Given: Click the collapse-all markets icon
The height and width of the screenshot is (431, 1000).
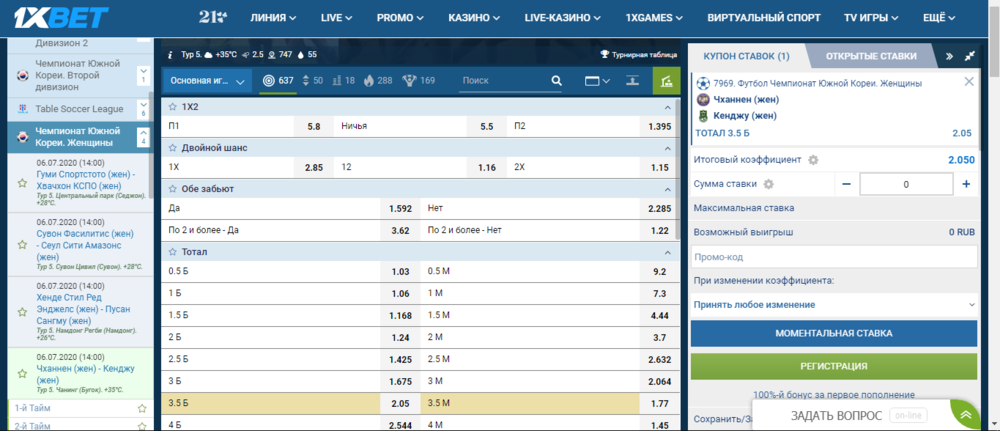Looking at the screenshot, I should (632, 81).
